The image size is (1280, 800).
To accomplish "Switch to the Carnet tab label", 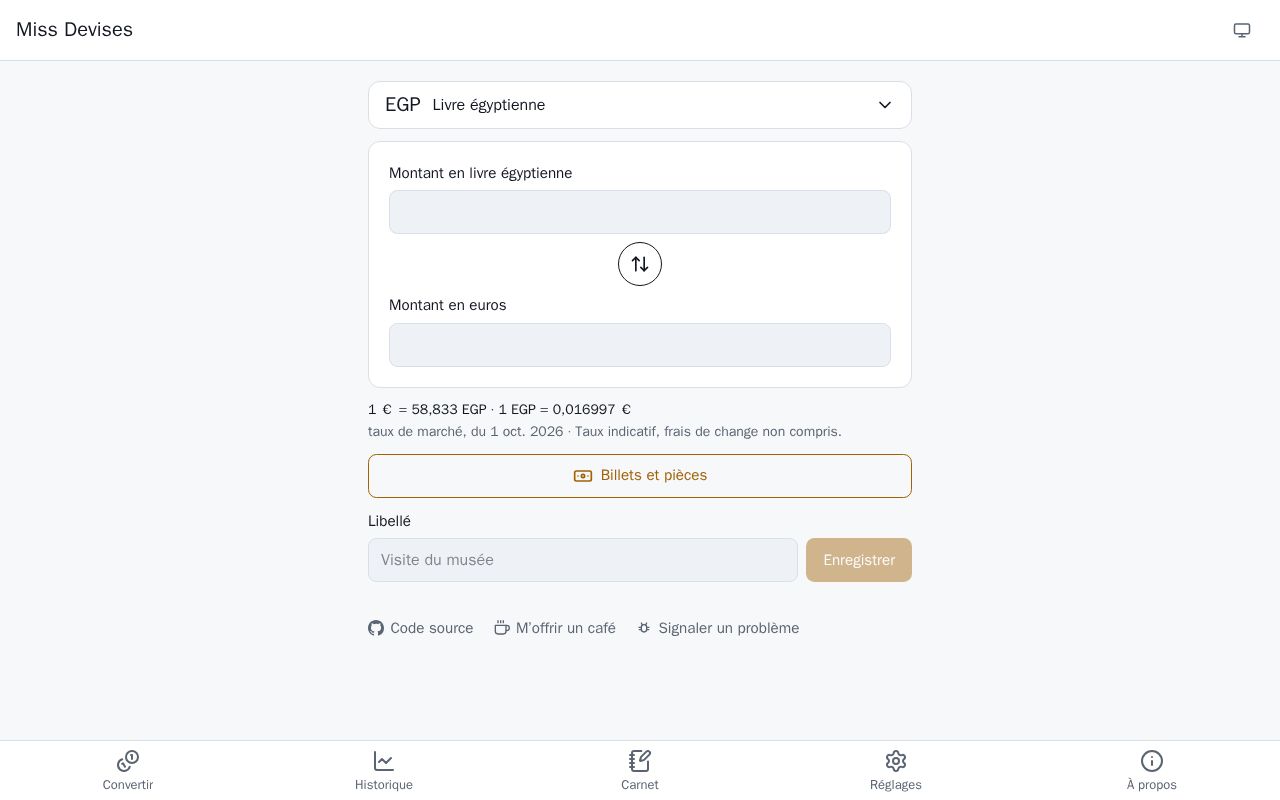I will point(640,785).
